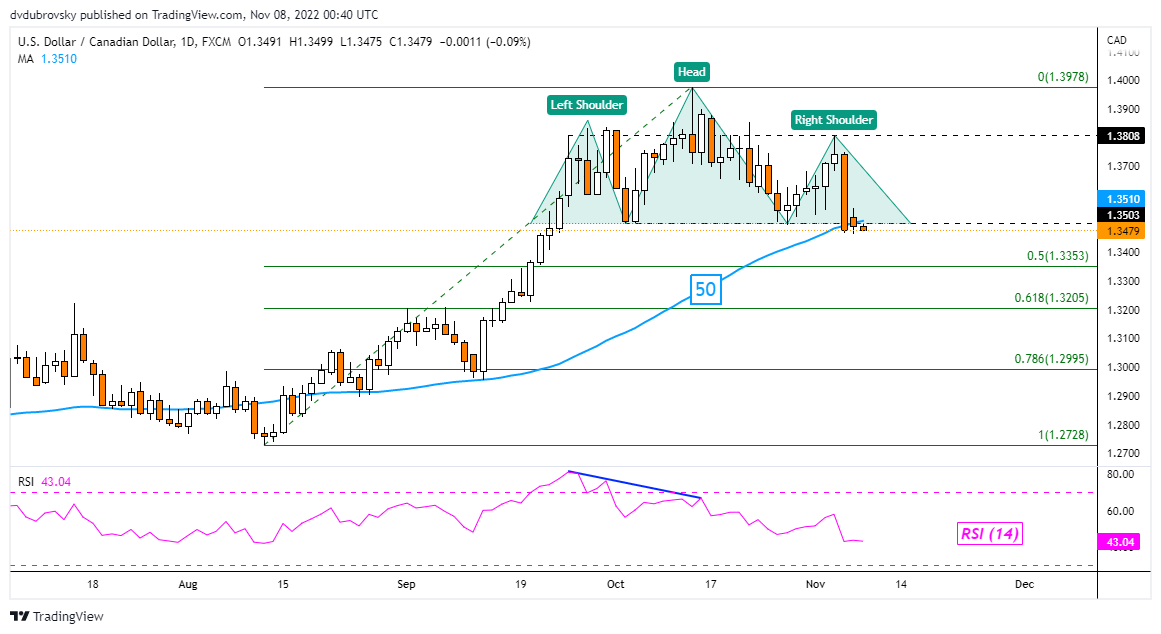Click "Nov" on the time axis
Image resolution: width=1161 pixels, height=634 pixels.
tap(815, 583)
